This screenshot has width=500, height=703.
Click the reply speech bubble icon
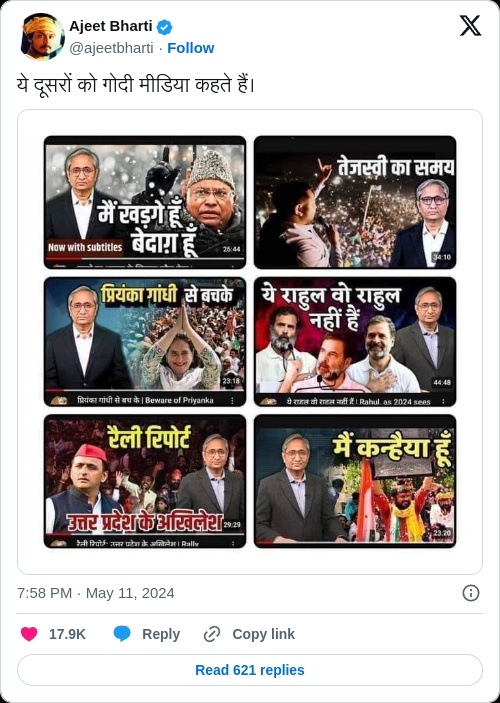point(122,634)
